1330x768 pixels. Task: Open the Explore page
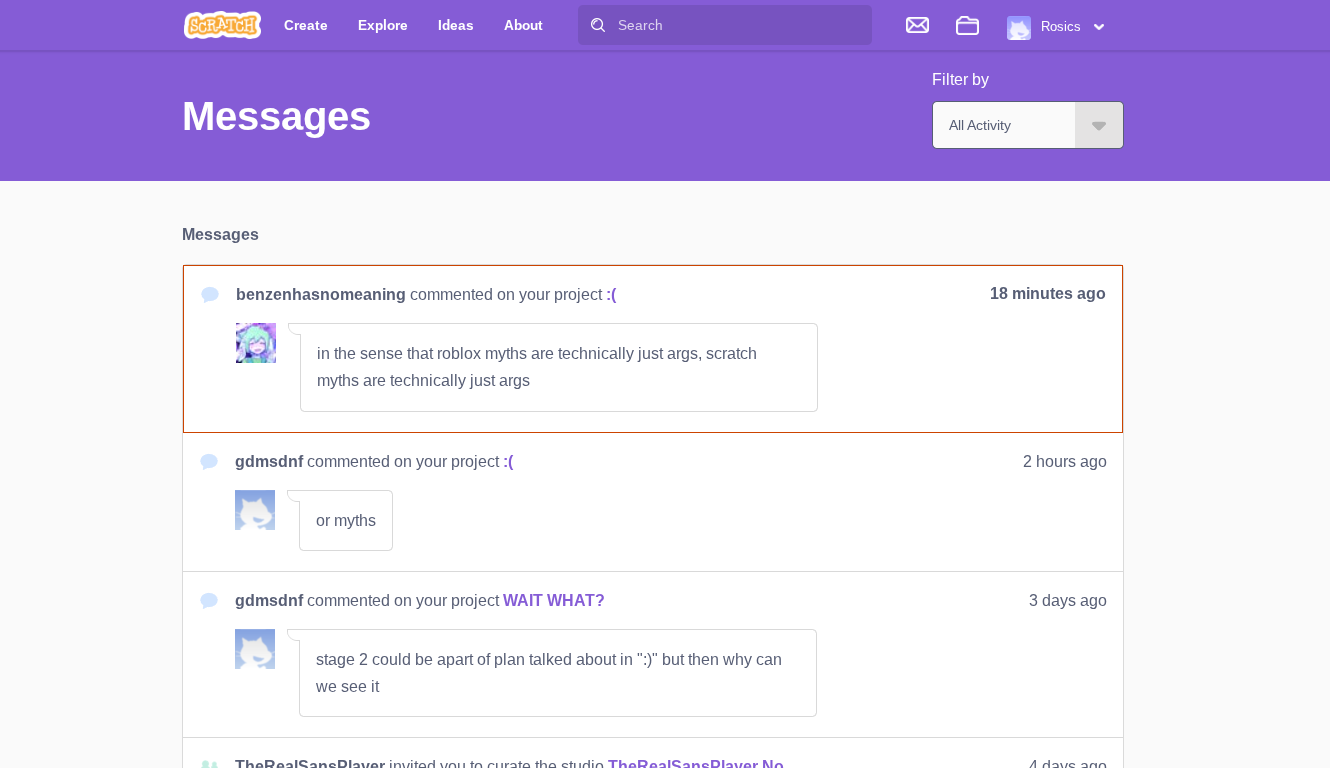[x=382, y=25]
